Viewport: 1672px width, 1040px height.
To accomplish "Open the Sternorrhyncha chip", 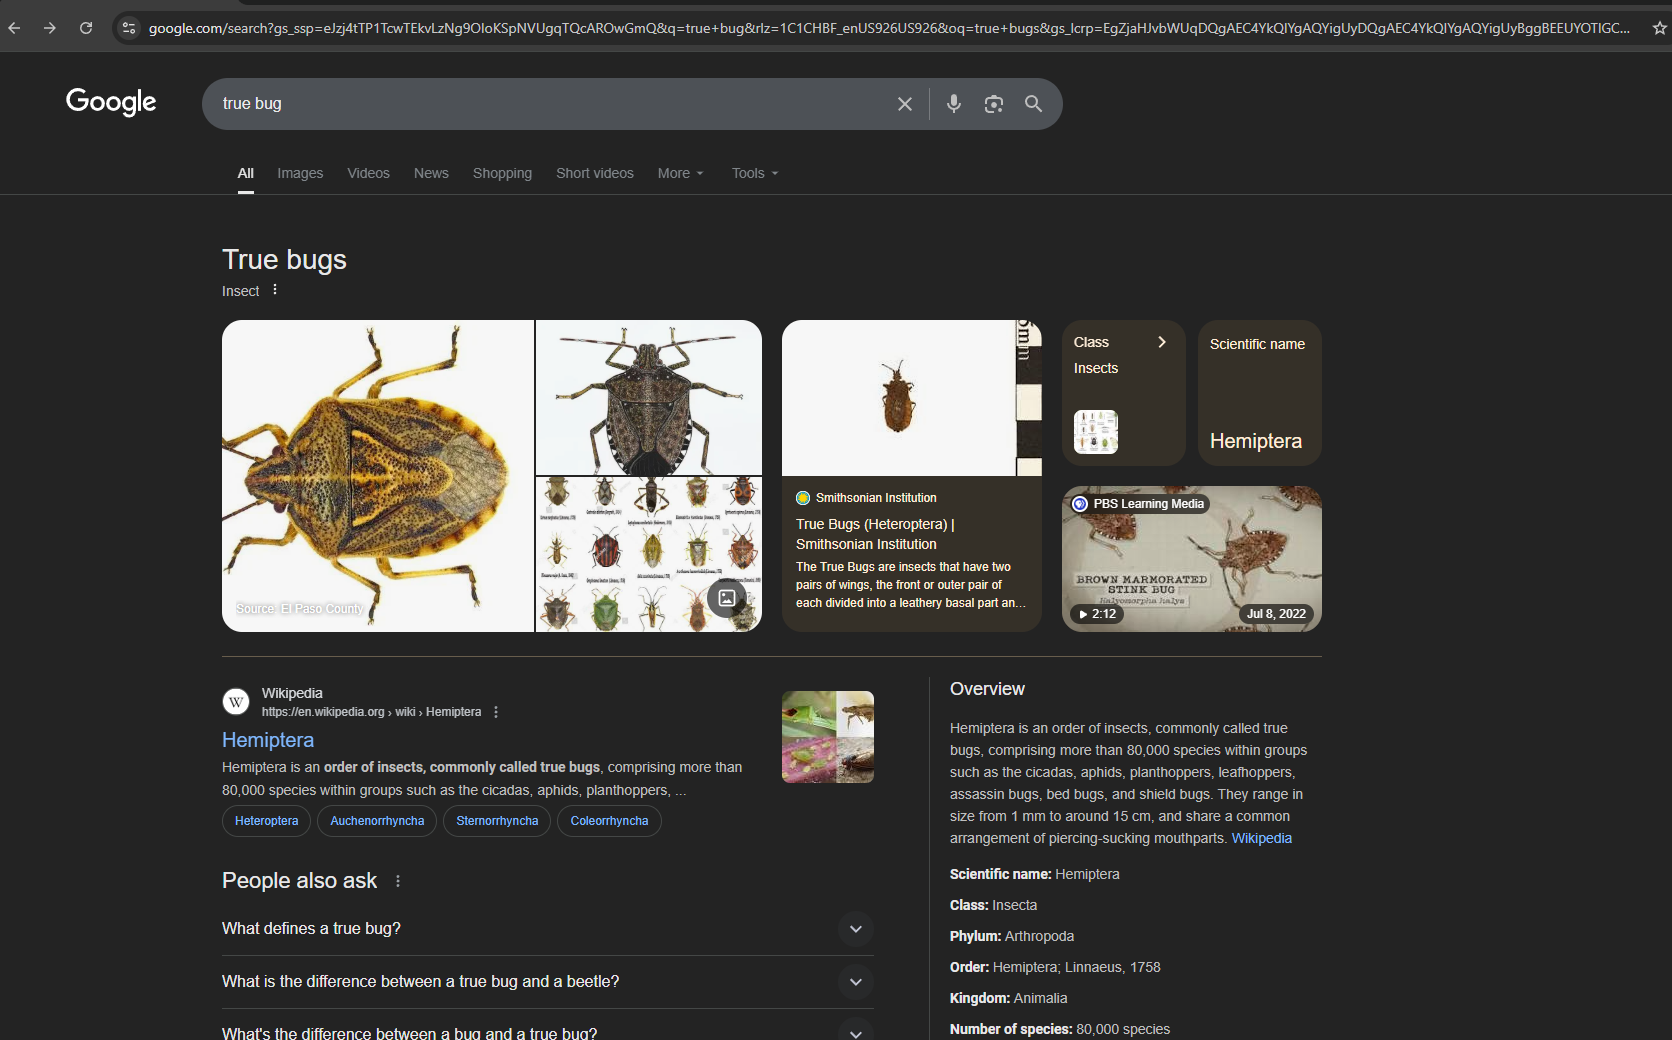I will pyautogui.click(x=497, y=821).
